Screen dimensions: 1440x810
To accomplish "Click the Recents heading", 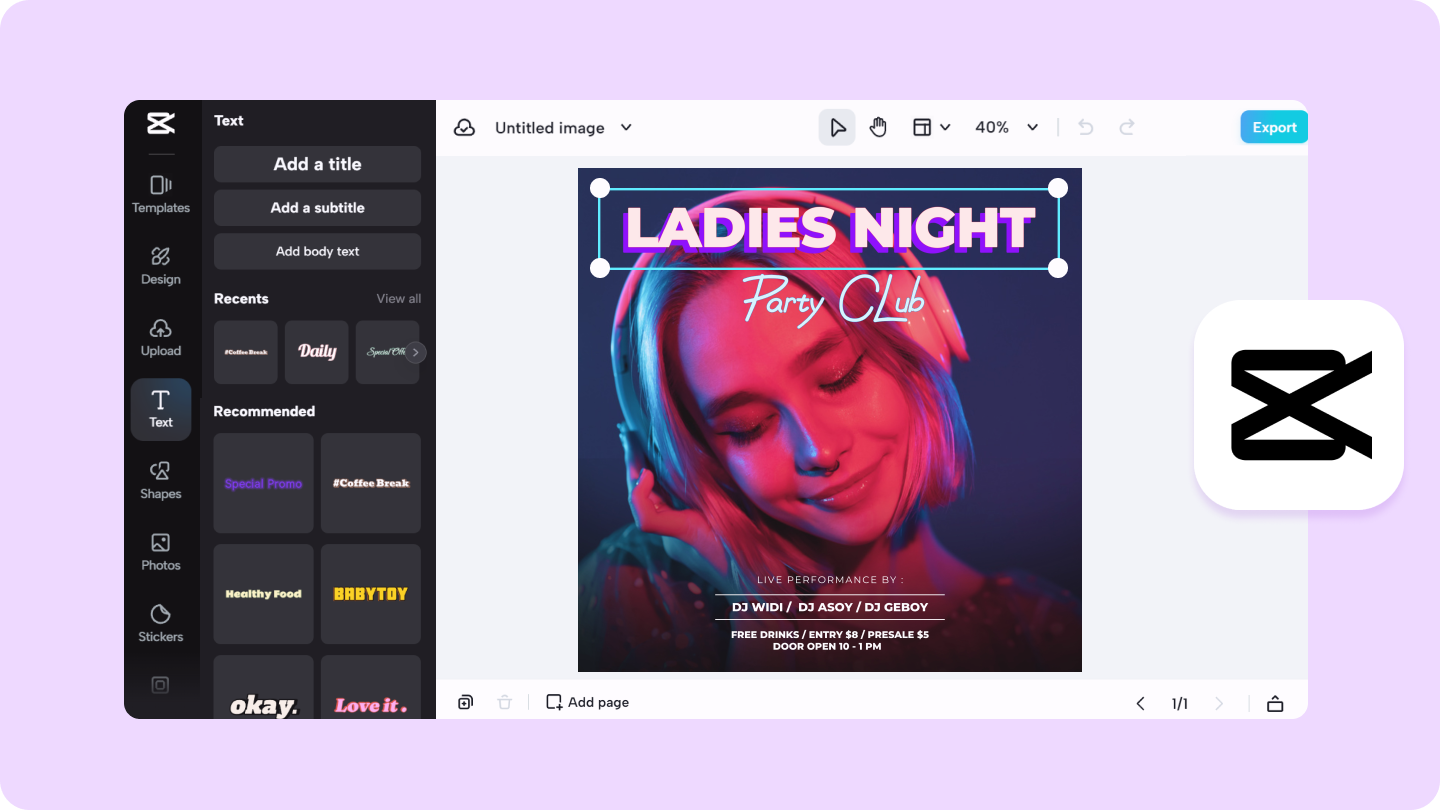I will [x=241, y=299].
